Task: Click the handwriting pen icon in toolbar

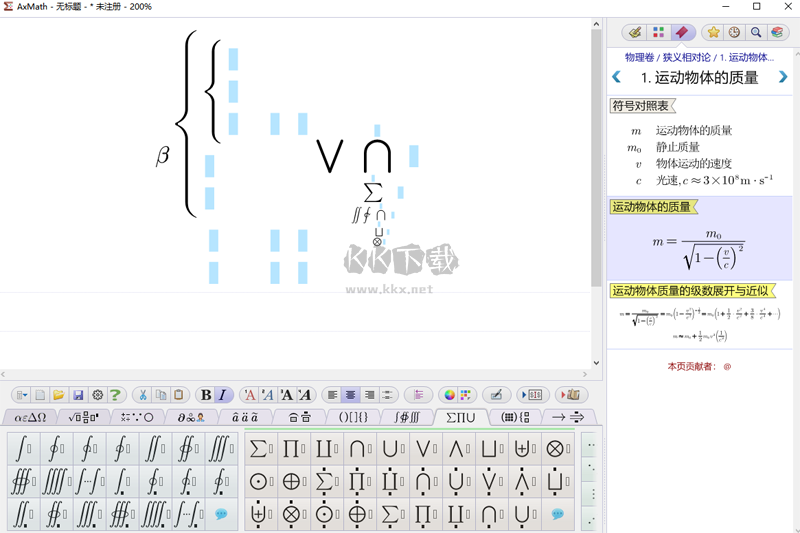Action: (496, 395)
